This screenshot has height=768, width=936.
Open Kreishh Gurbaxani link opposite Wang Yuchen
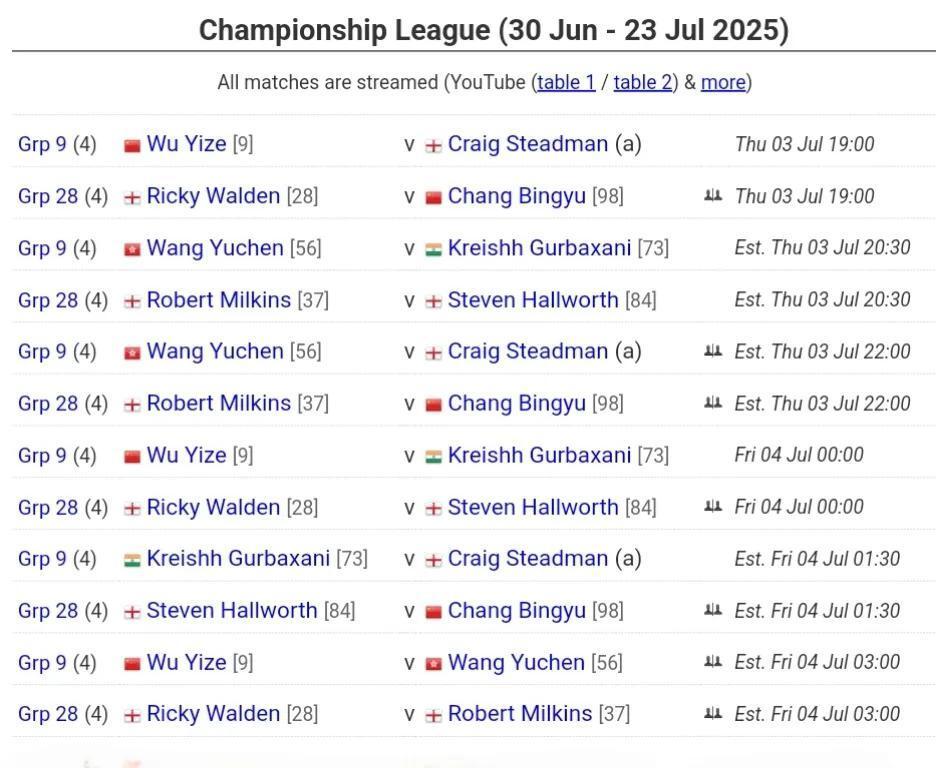(x=539, y=248)
